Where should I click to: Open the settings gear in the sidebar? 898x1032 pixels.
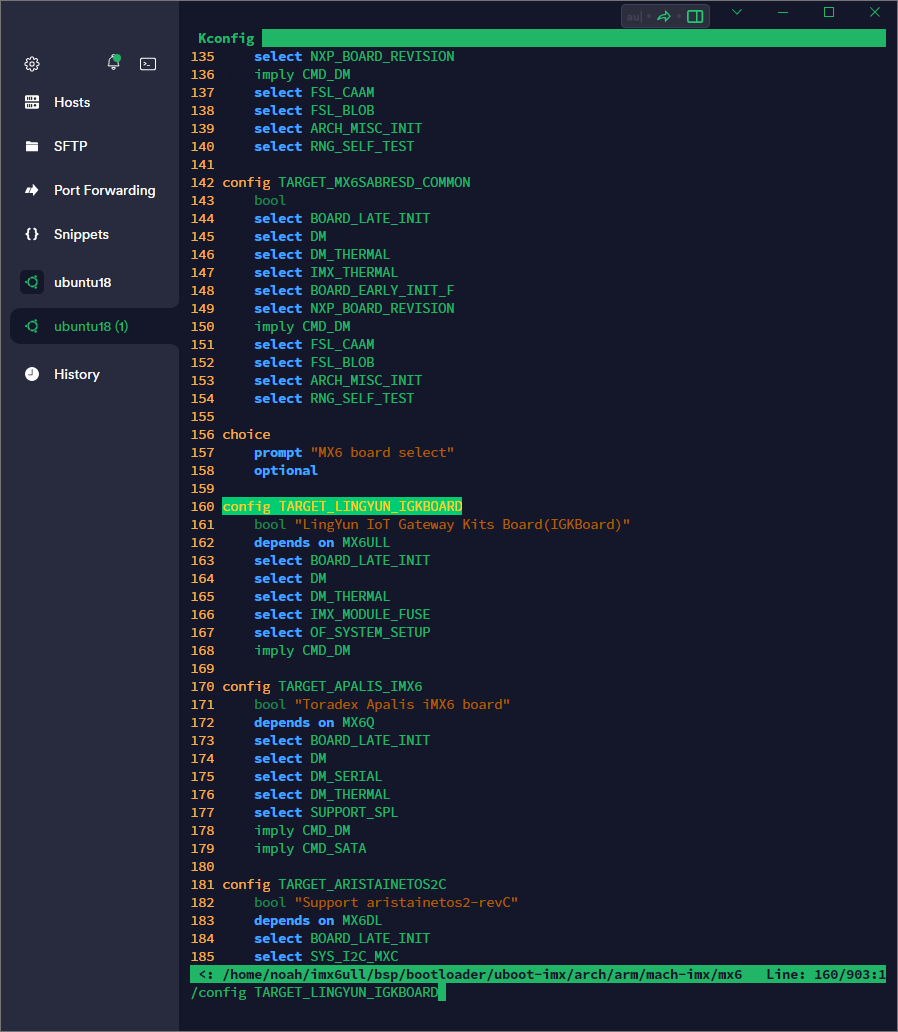coord(32,64)
